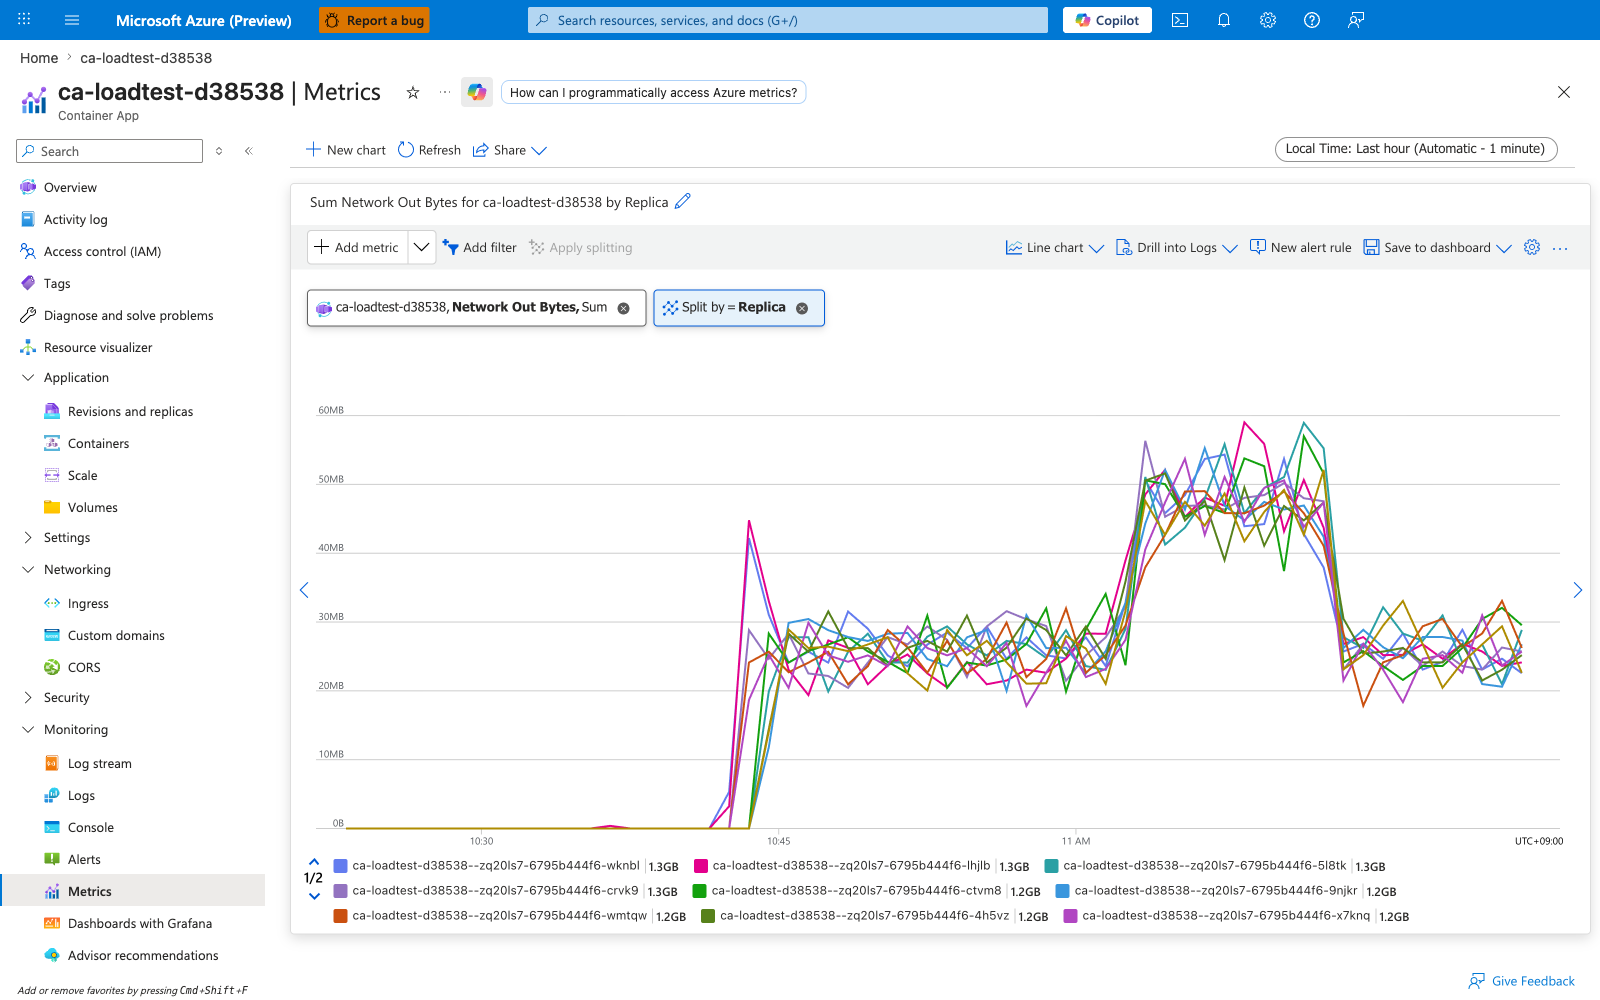The width and height of the screenshot is (1600, 1000).
Task: Open the Azure portal hamburger menu
Action: (72, 20)
